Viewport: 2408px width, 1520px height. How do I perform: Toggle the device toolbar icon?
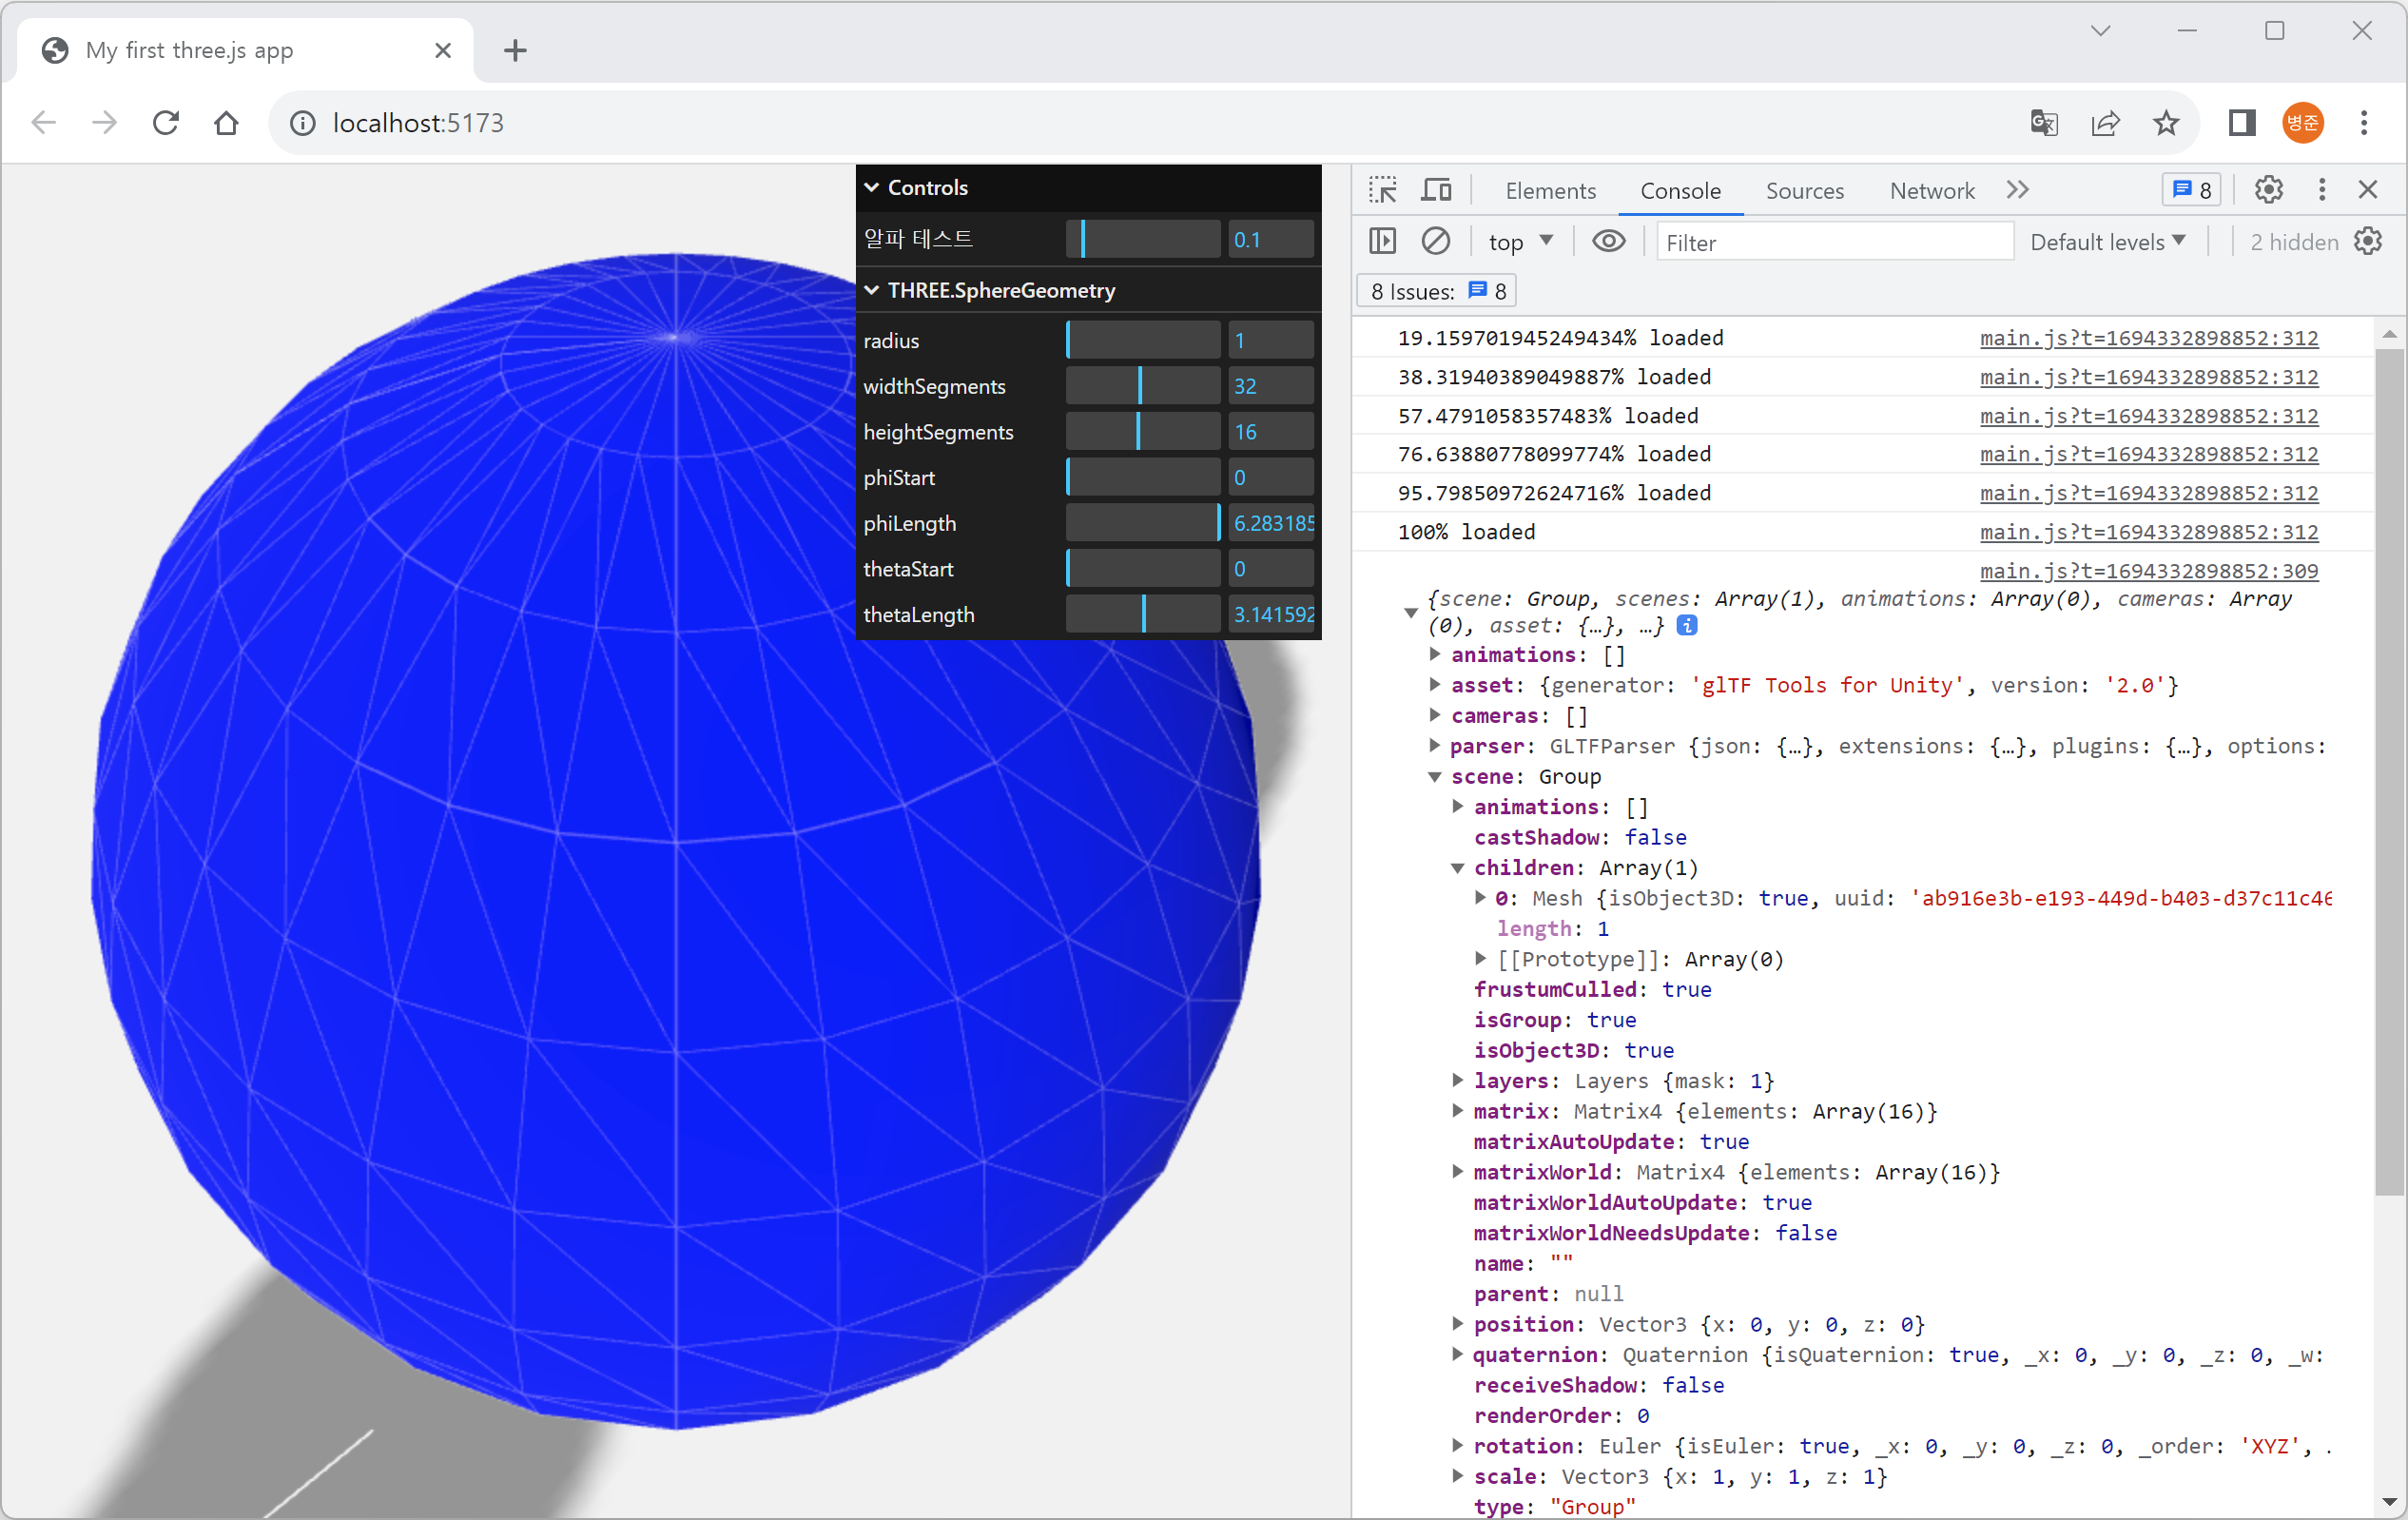[1437, 190]
